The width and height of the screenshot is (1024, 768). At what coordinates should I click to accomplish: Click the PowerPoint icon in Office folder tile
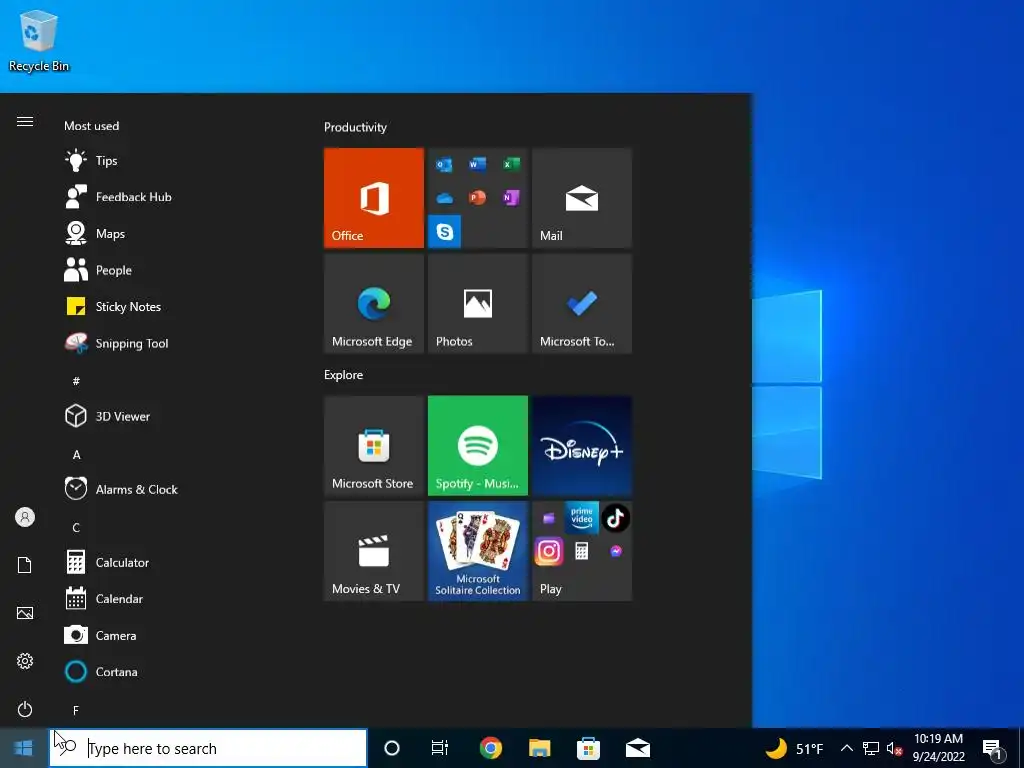click(x=477, y=197)
